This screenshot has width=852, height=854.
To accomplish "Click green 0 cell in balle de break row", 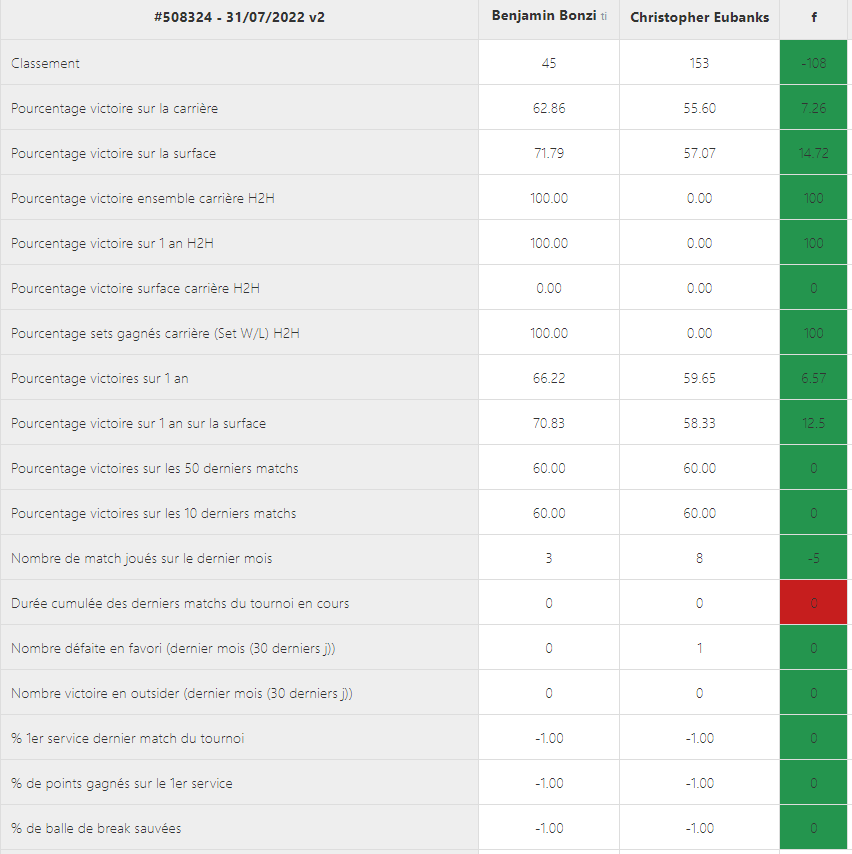I will pyautogui.click(x=813, y=828).
